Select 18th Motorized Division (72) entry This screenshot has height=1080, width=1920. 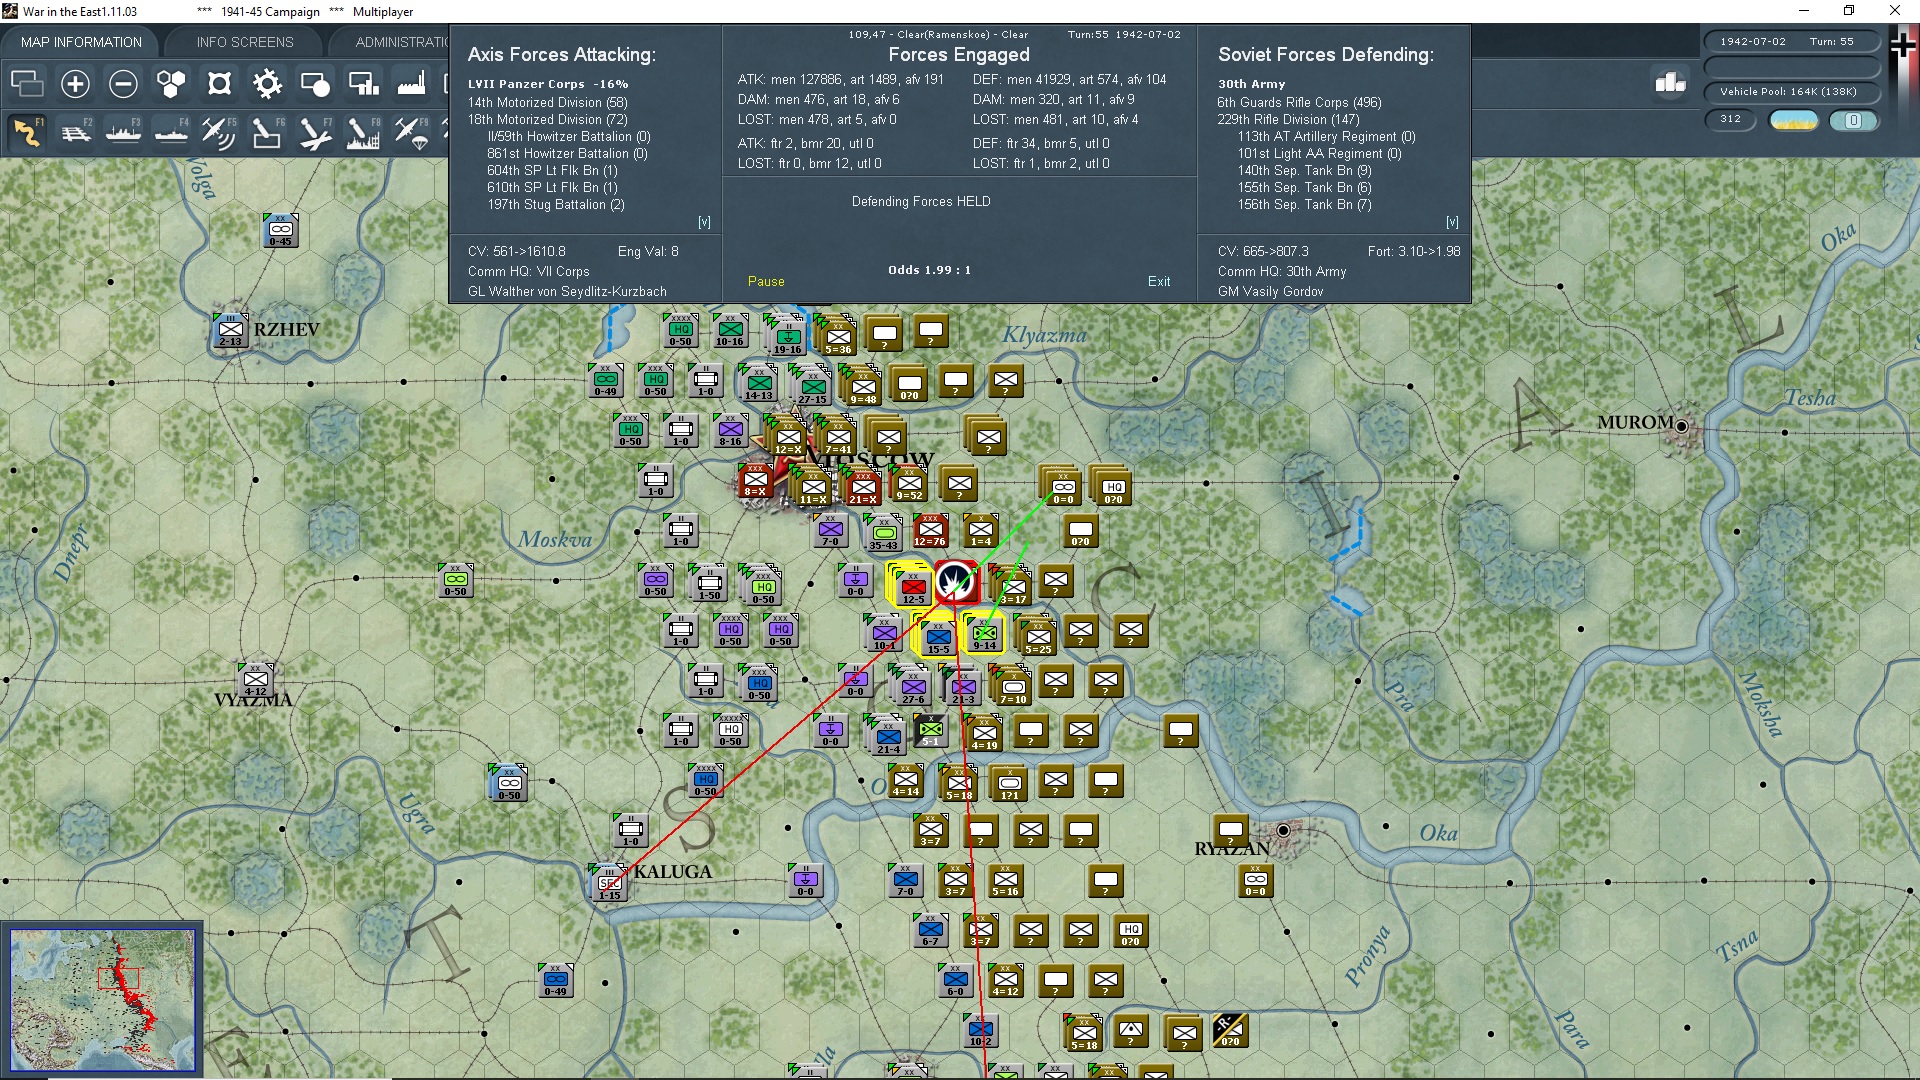(548, 119)
